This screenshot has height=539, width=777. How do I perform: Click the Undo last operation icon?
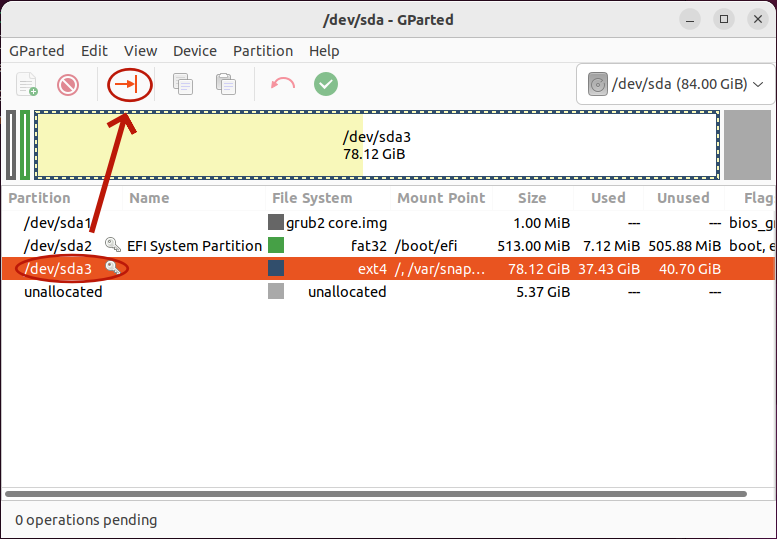tap(283, 84)
